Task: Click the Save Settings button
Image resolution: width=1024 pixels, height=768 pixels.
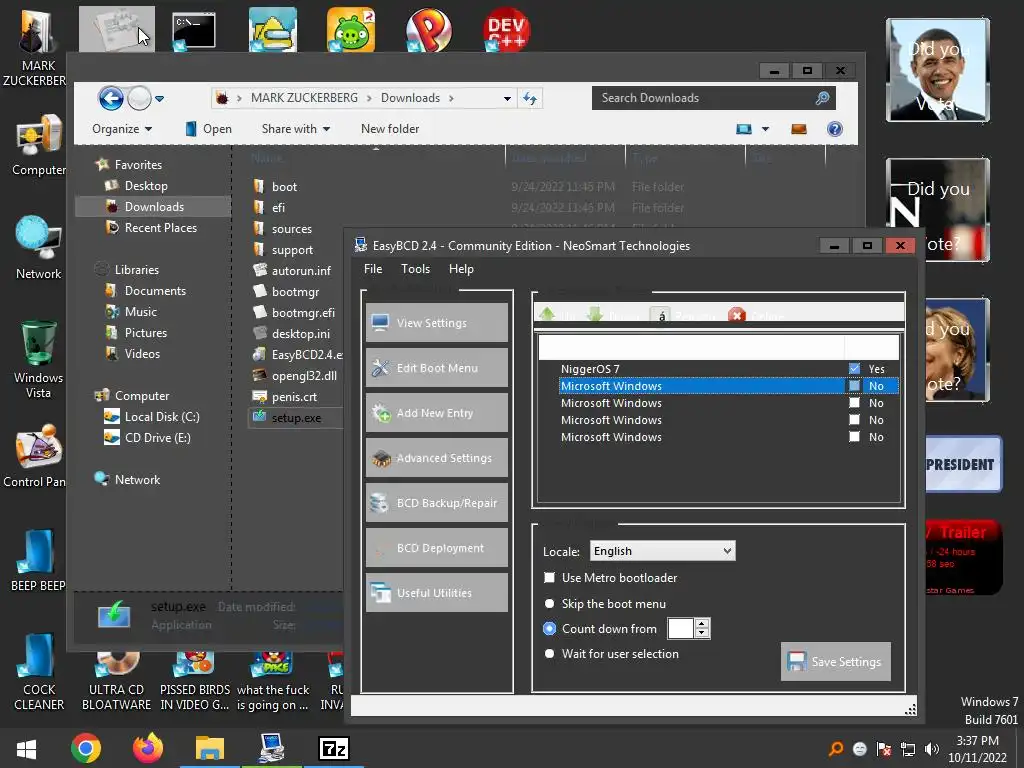Action: click(x=835, y=662)
